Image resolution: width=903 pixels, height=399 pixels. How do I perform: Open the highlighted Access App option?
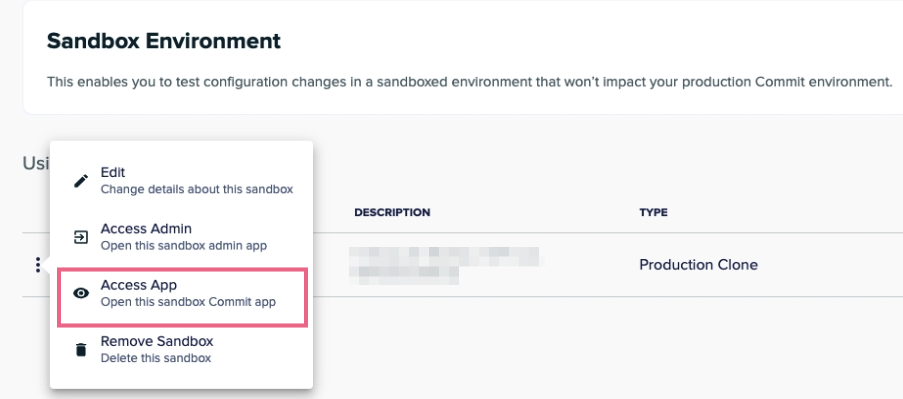click(x=182, y=297)
